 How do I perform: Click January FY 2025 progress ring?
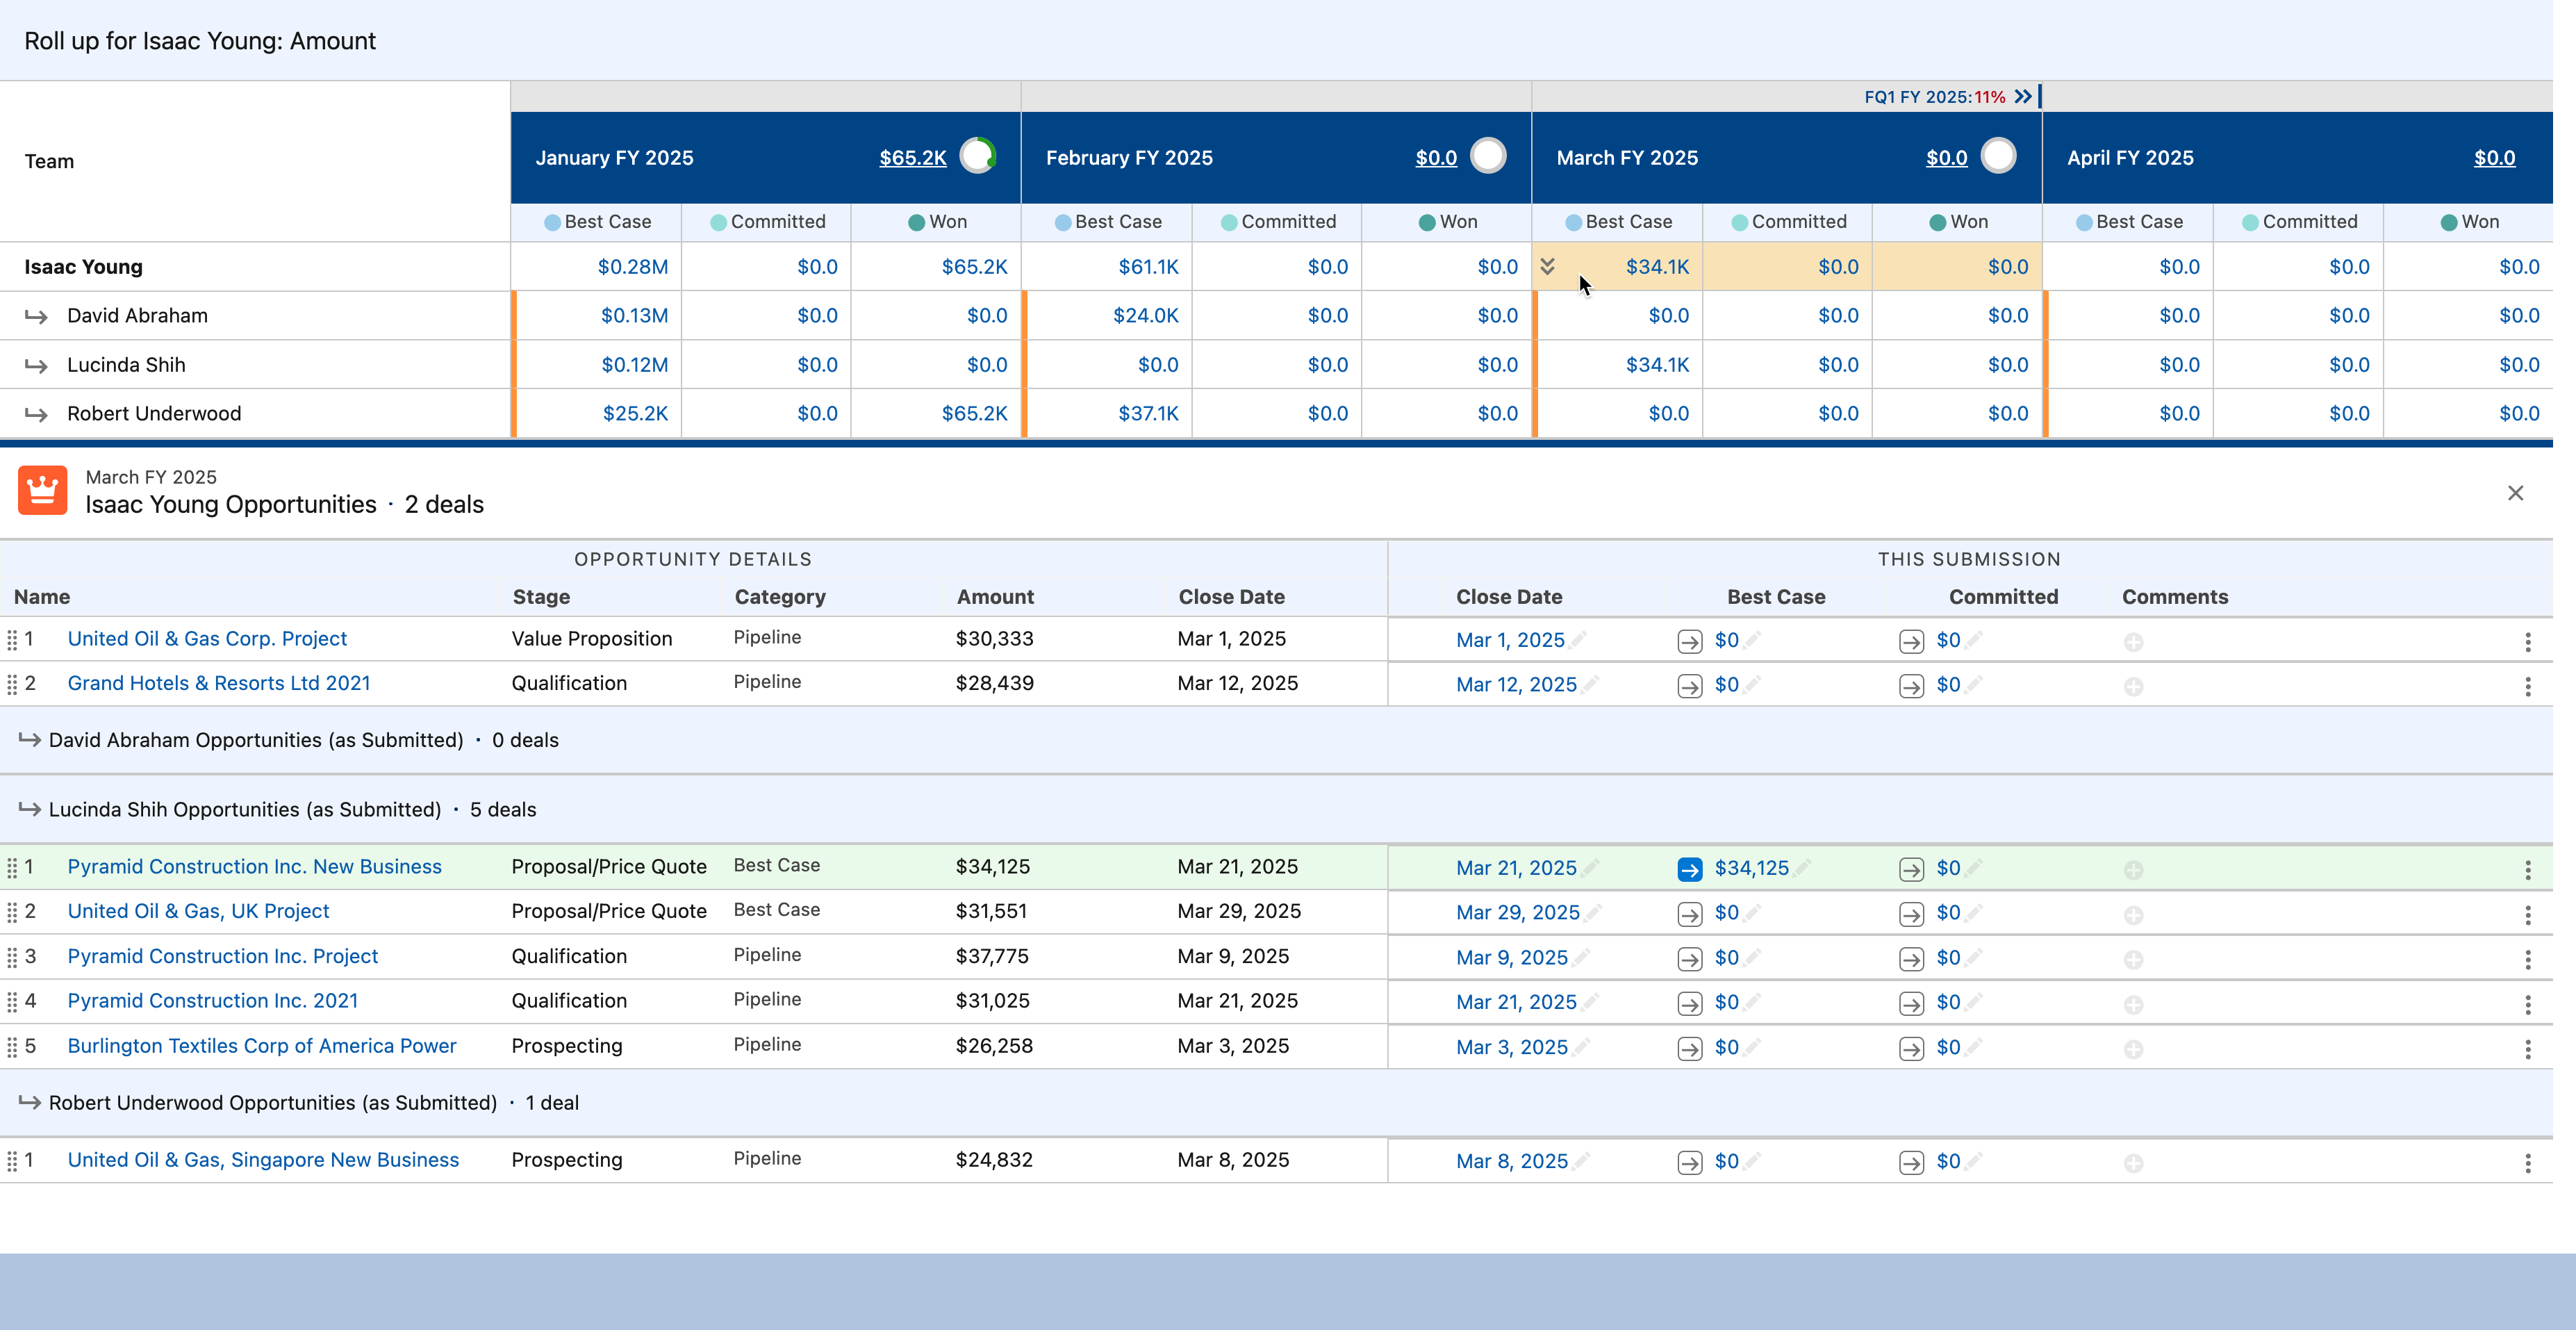tap(977, 156)
